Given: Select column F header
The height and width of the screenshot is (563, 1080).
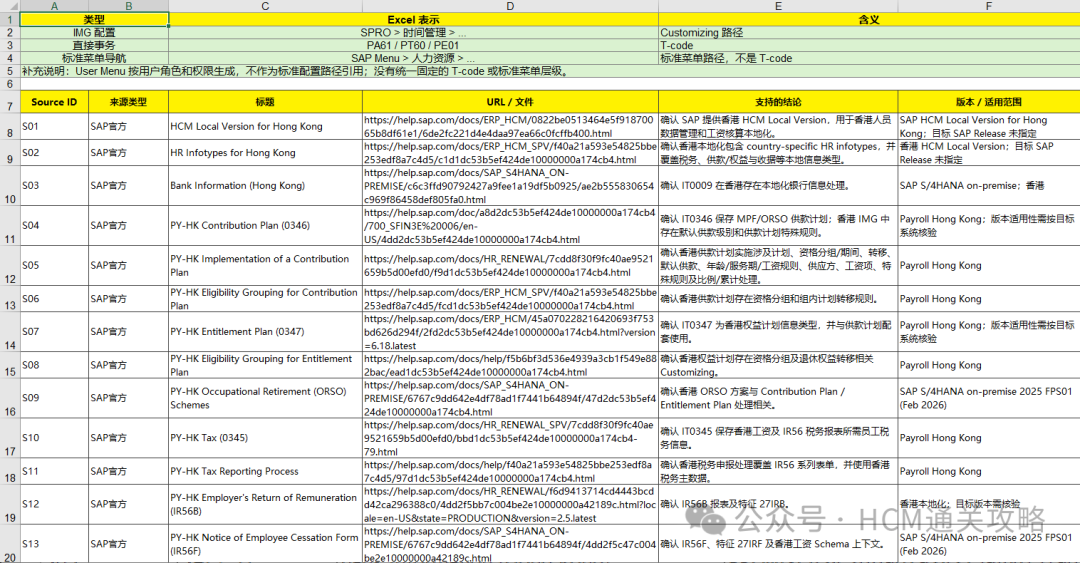Looking at the screenshot, I should point(989,6).
